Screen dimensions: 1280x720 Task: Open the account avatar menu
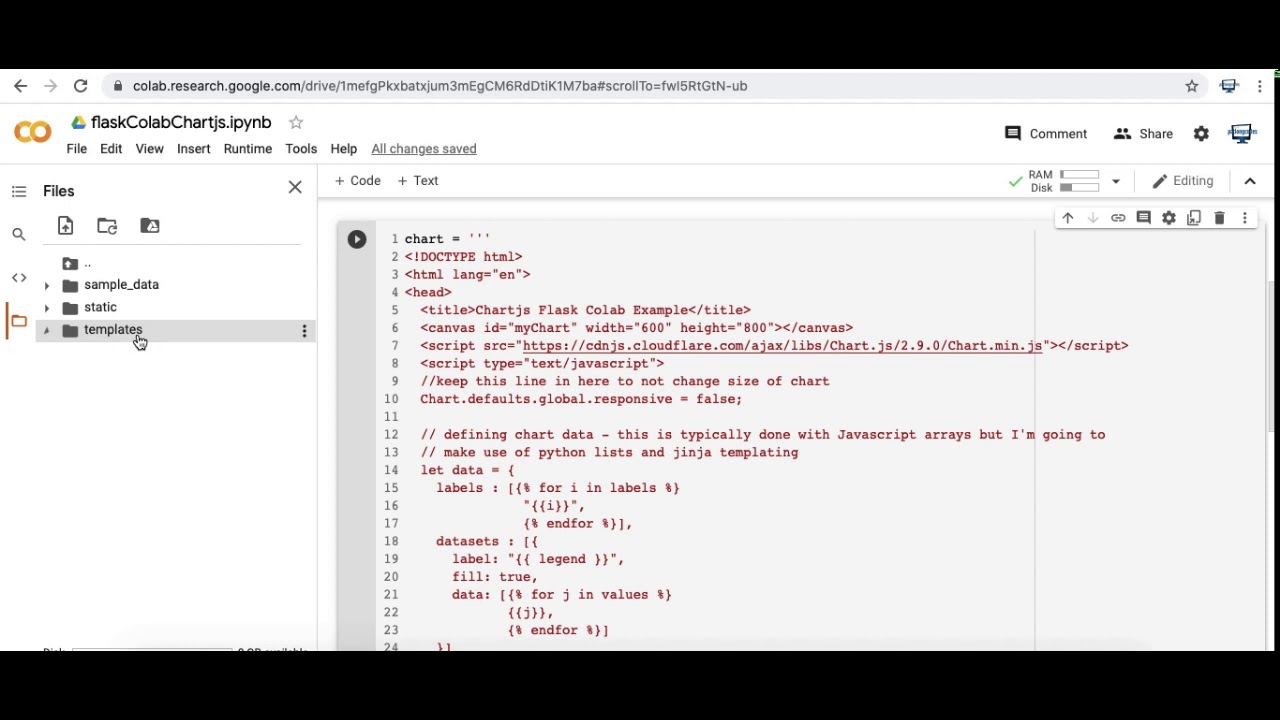pos(1242,133)
